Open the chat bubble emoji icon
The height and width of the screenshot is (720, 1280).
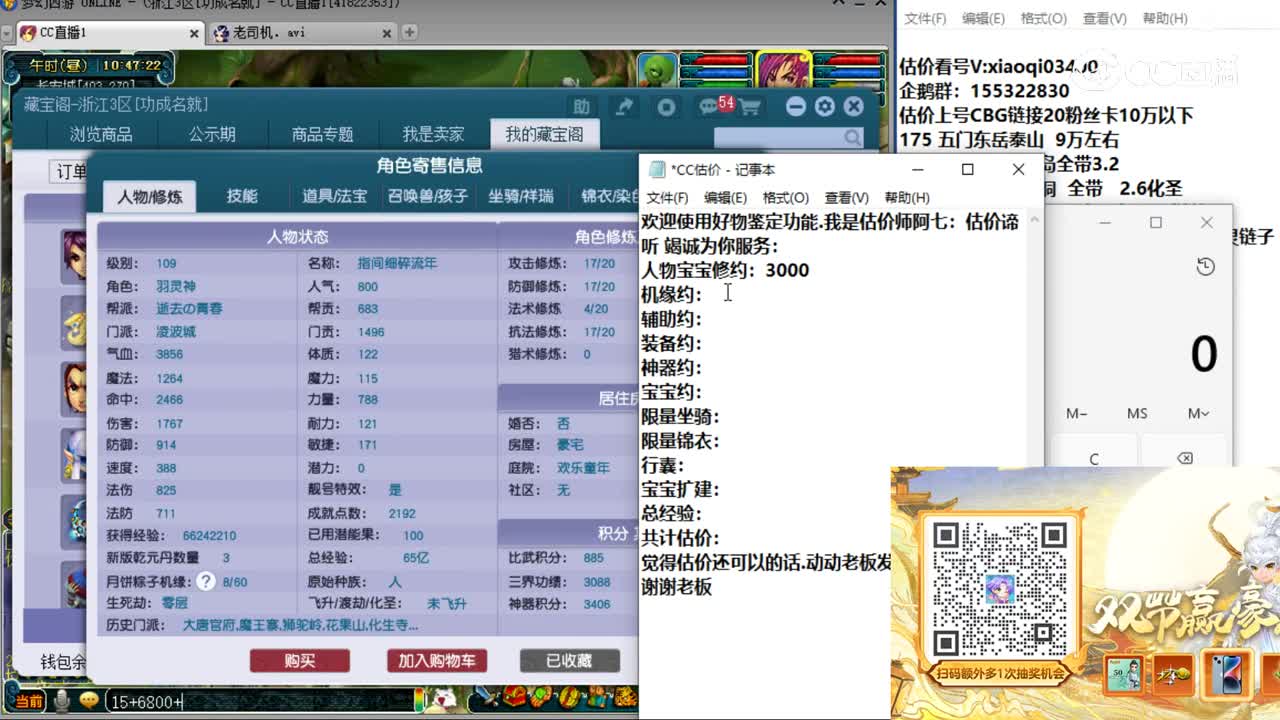89,701
